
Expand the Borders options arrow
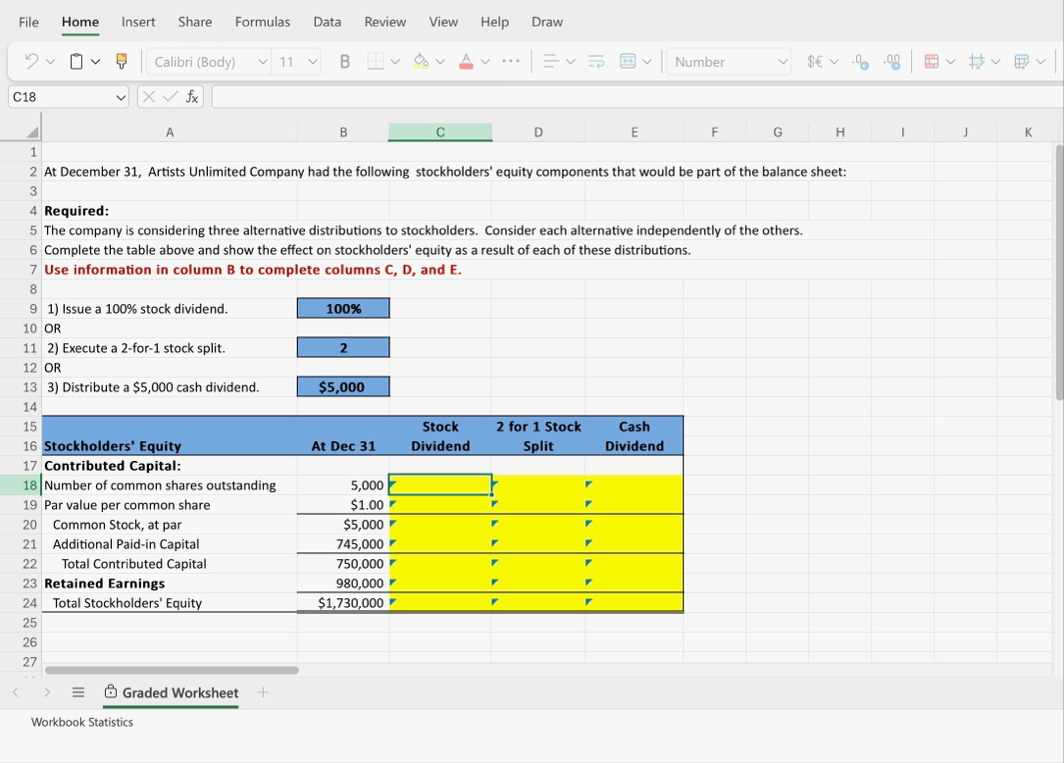[x=395, y=62]
